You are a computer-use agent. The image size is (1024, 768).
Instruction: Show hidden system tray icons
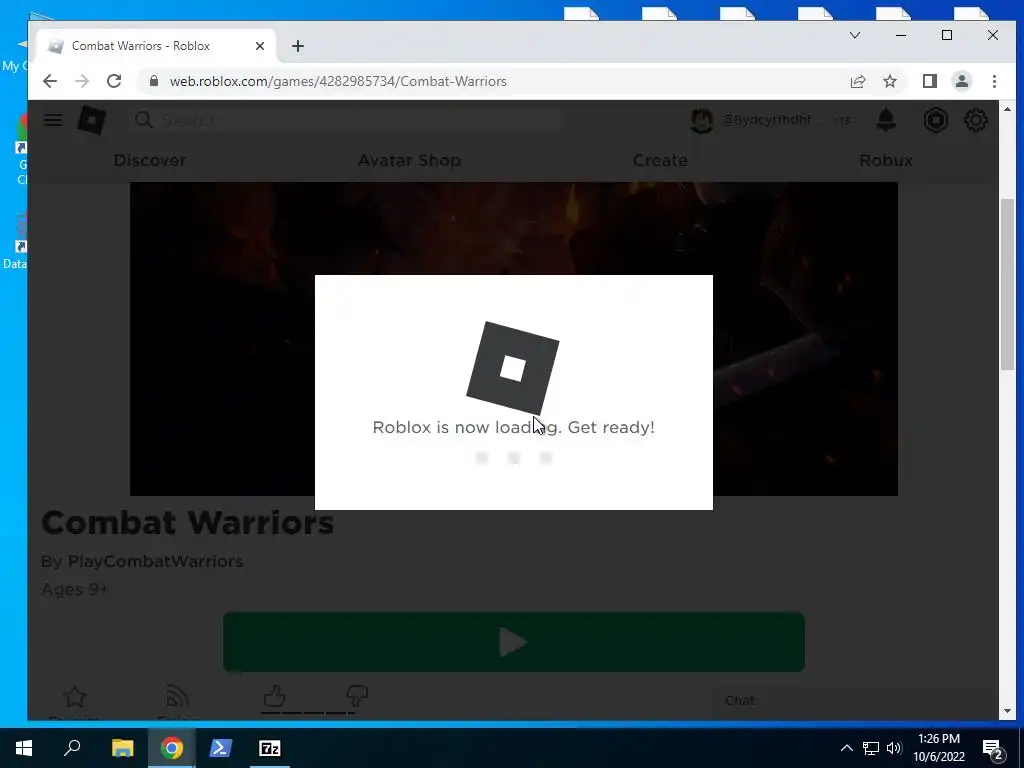click(x=846, y=748)
